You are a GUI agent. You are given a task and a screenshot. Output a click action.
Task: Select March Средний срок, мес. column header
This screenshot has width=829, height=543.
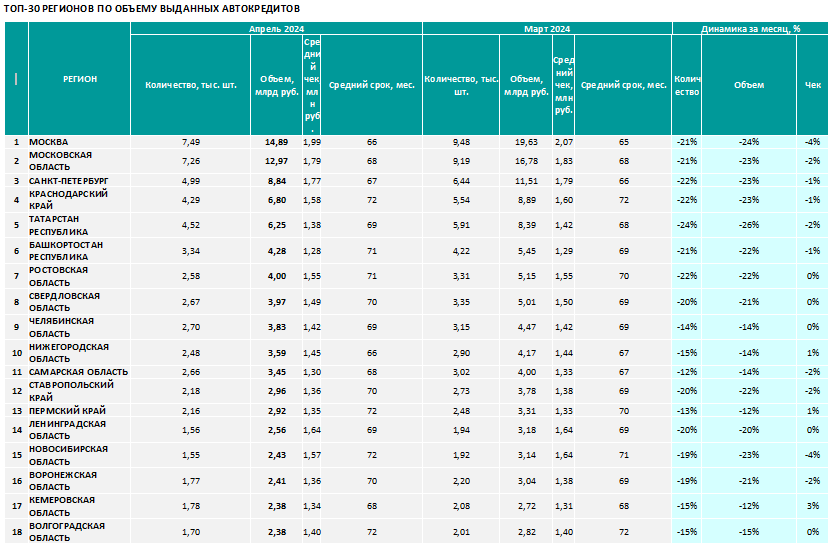click(x=623, y=85)
